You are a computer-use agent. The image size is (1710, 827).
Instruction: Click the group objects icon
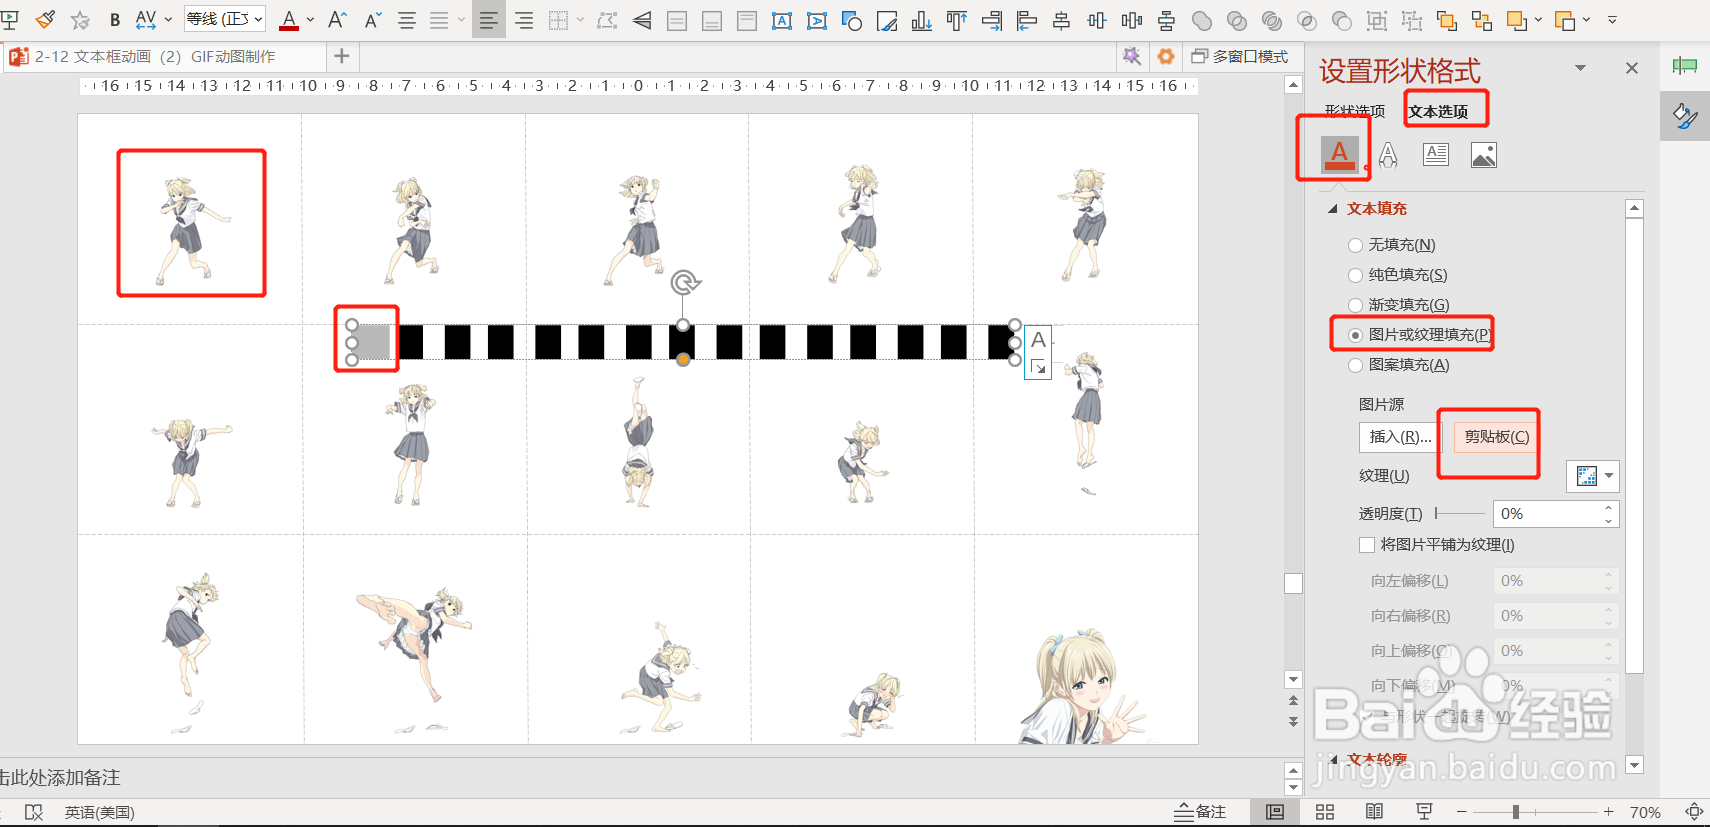[1377, 20]
